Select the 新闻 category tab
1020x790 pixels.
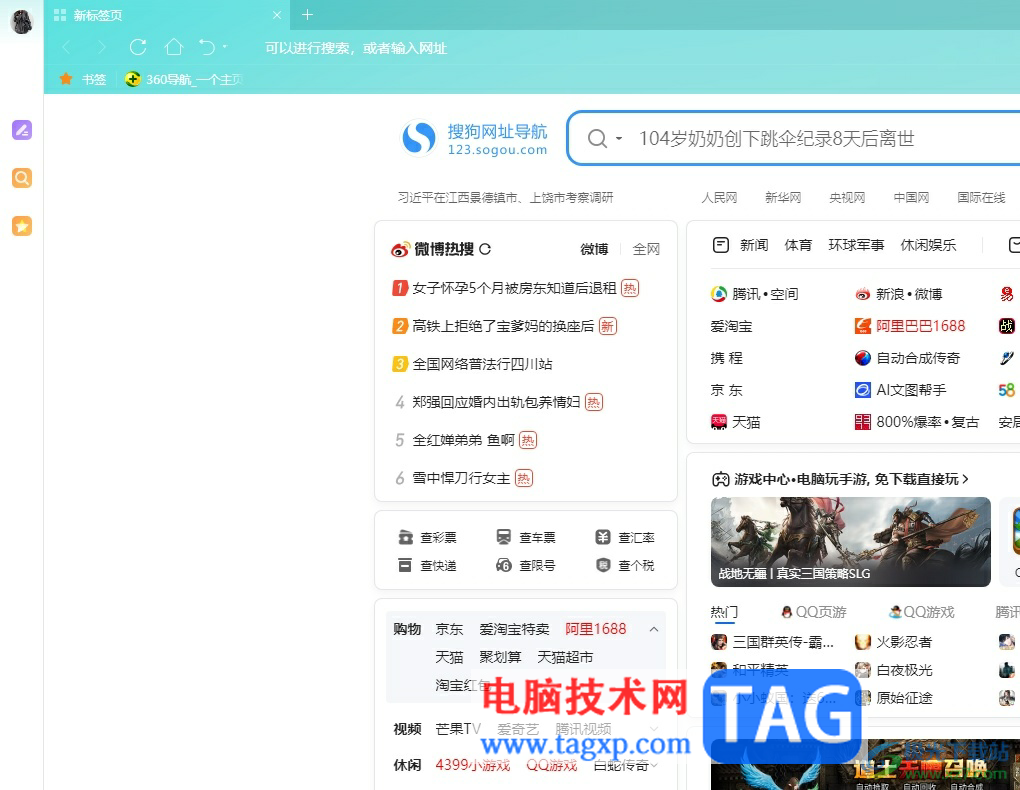tap(754, 245)
